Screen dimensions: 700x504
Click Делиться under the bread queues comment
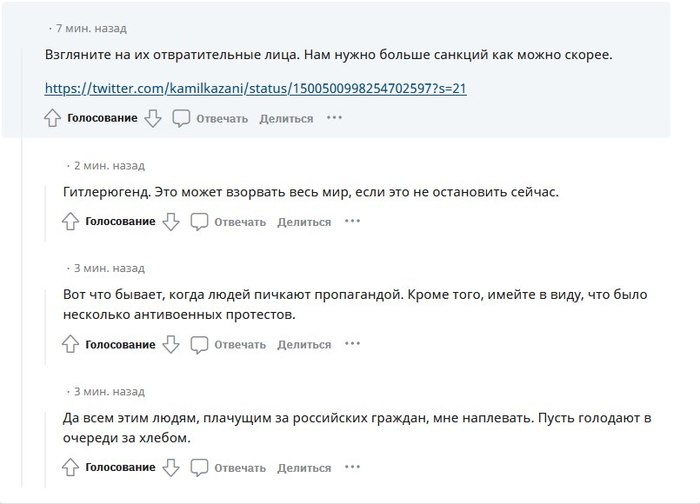(304, 468)
